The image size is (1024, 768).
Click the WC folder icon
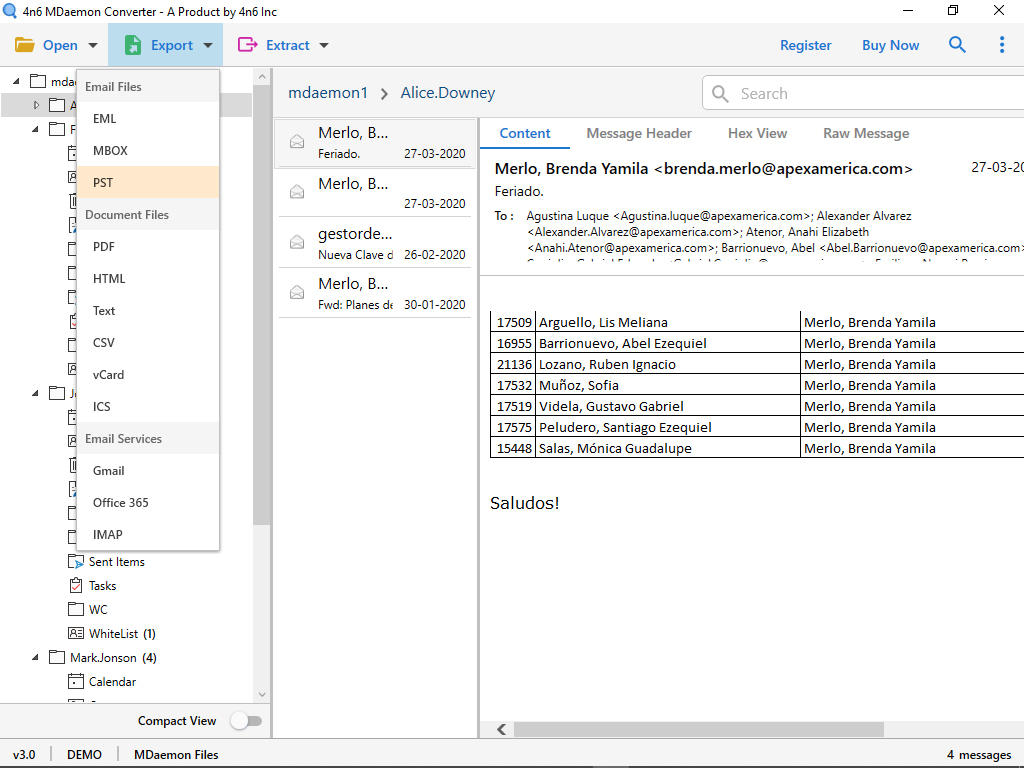[x=76, y=609]
